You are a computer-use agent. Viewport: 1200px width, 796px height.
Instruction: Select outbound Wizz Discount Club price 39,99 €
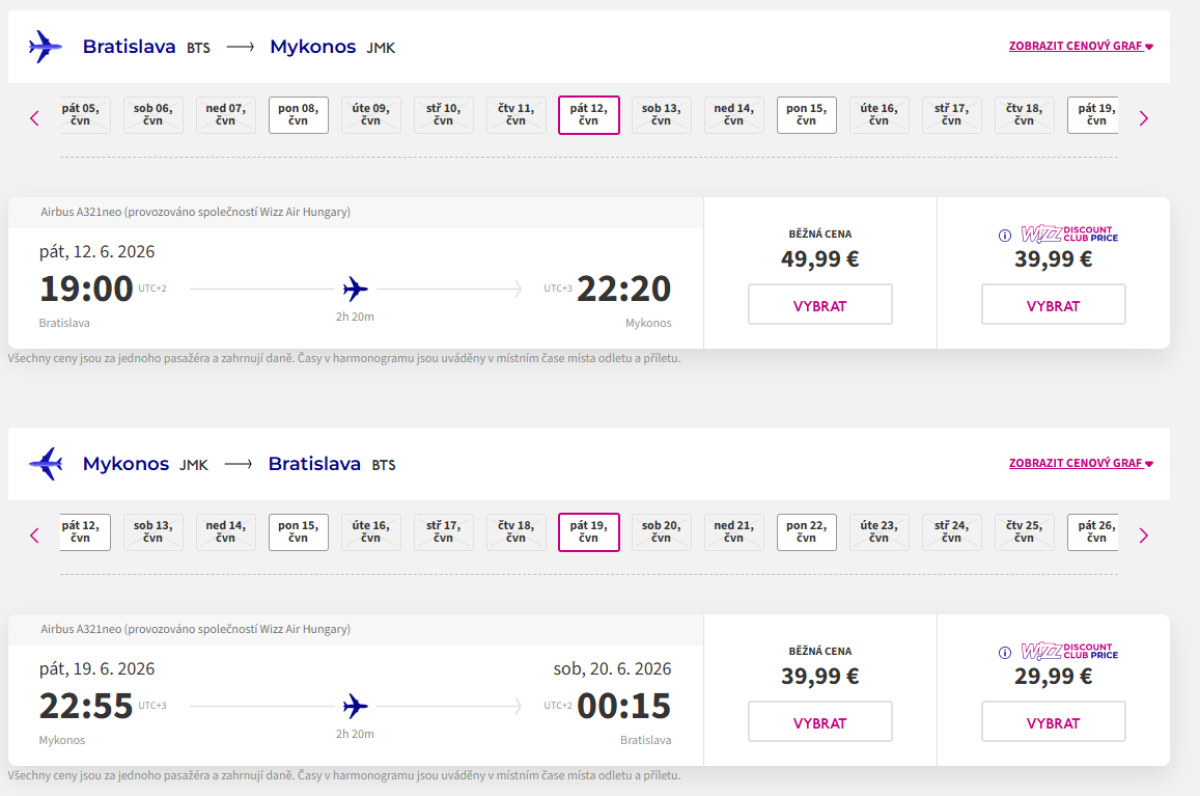(x=1053, y=305)
